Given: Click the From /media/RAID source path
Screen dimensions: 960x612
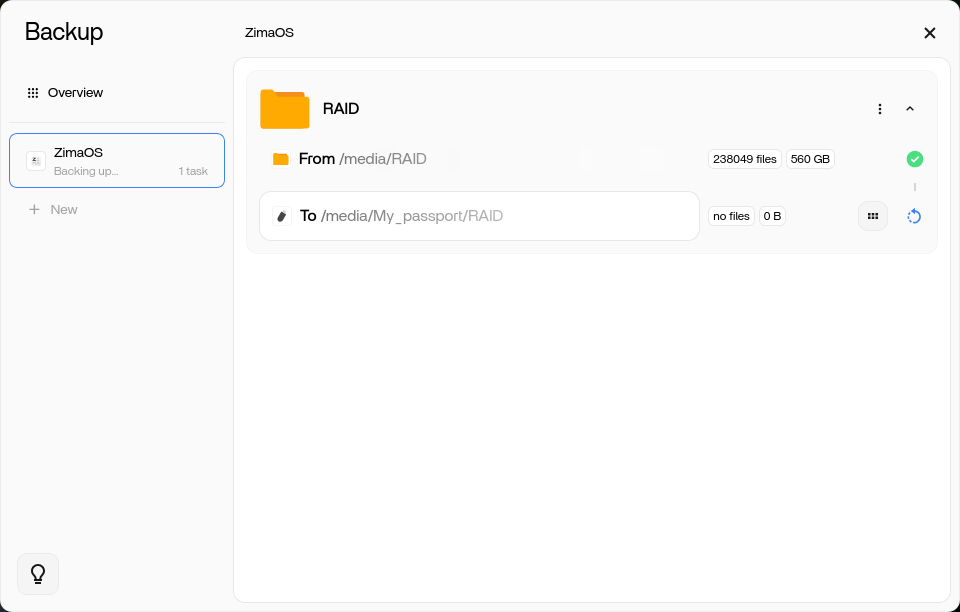Looking at the screenshot, I should pos(362,159).
